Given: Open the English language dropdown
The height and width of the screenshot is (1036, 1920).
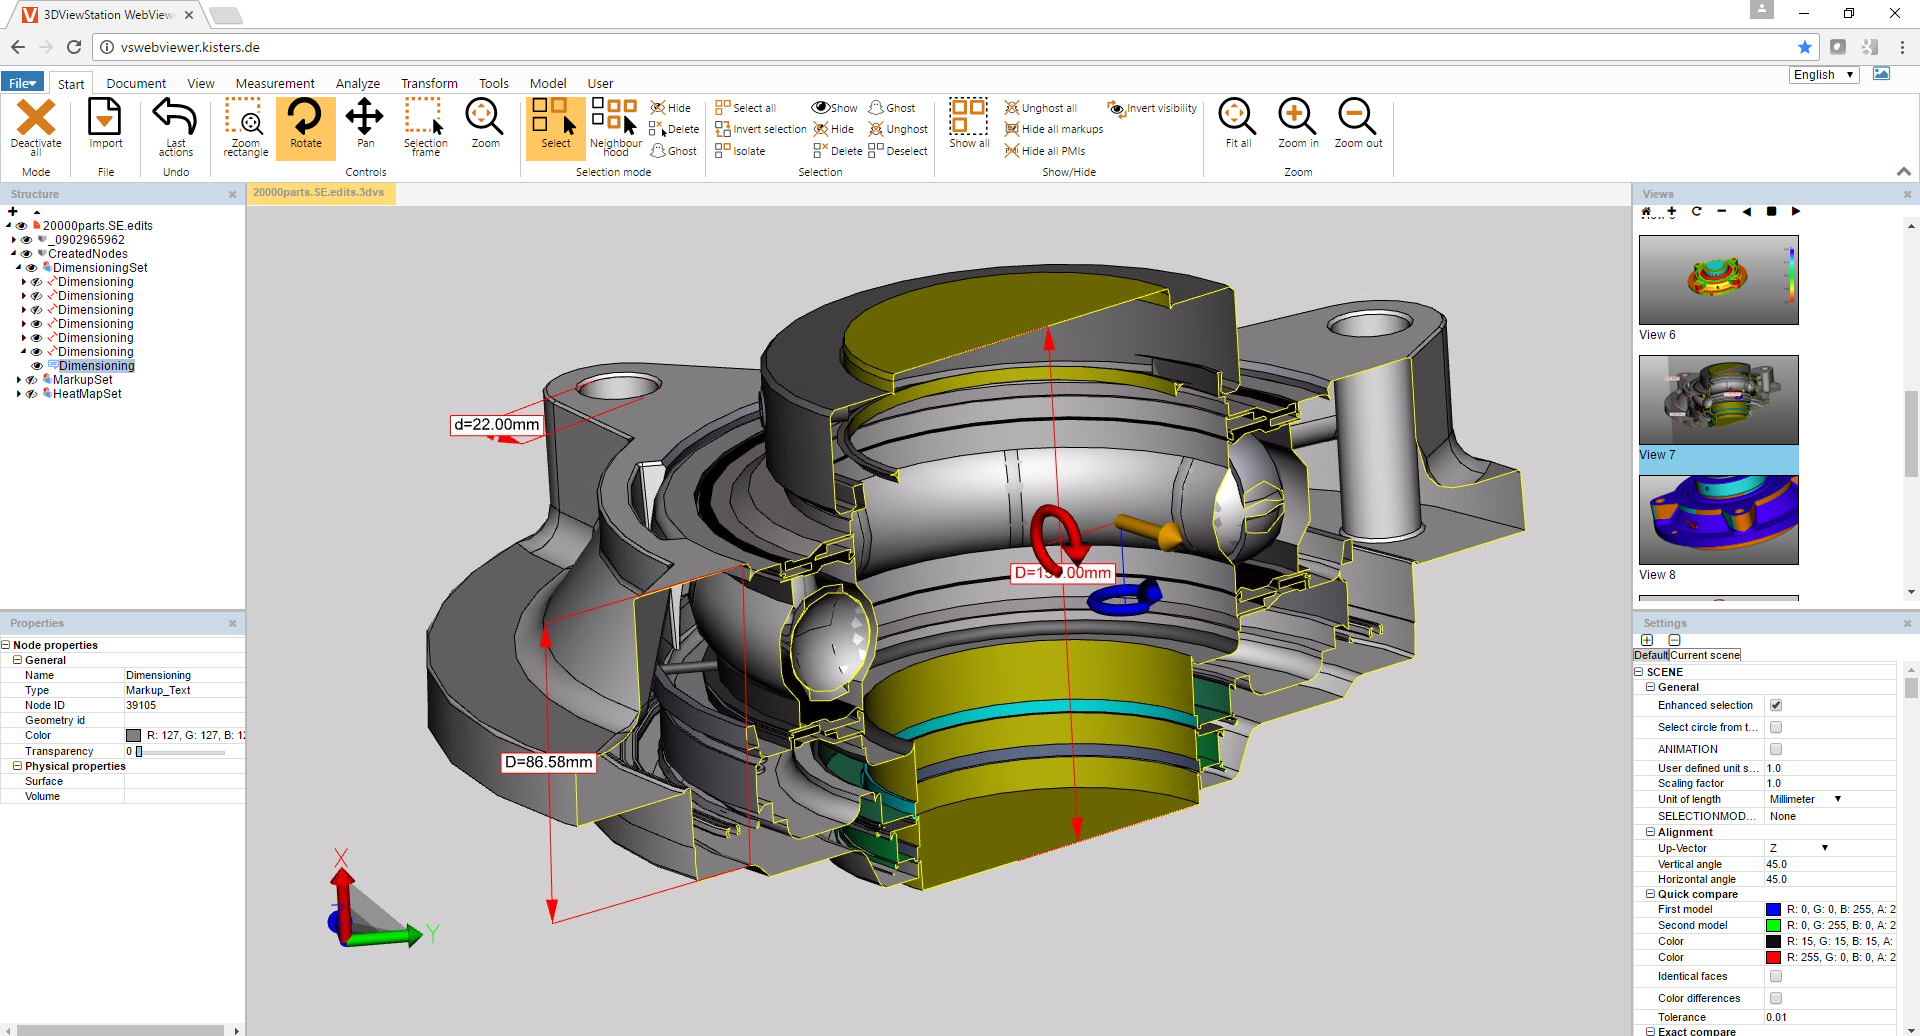Looking at the screenshot, I should (1823, 75).
